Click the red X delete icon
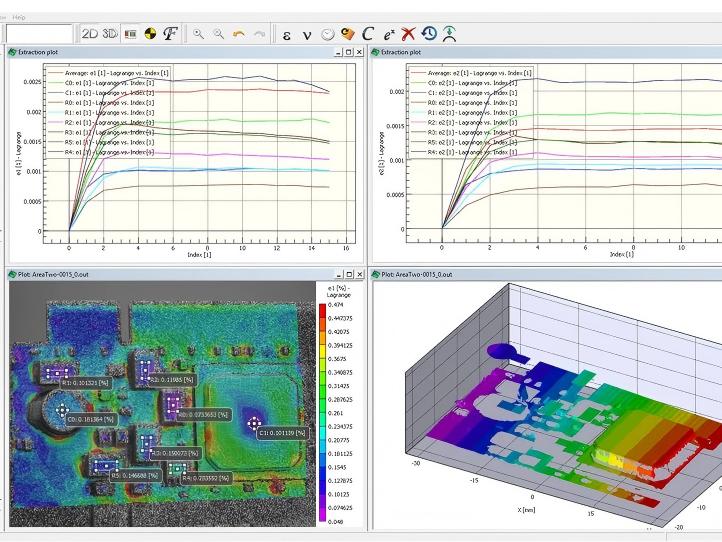 408,34
